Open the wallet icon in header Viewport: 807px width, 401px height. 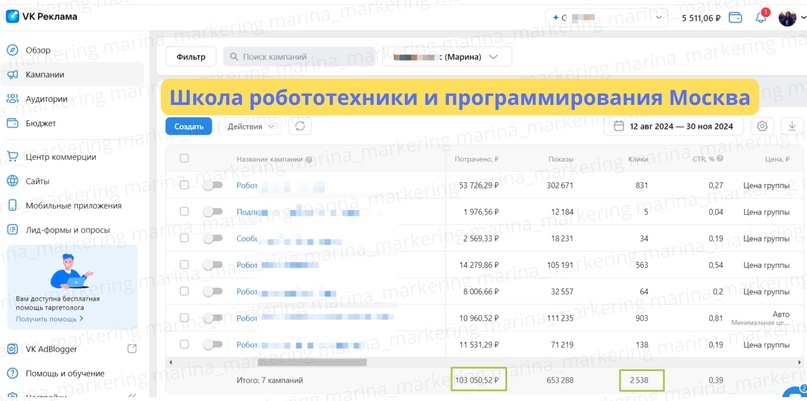click(x=736, y=18)
